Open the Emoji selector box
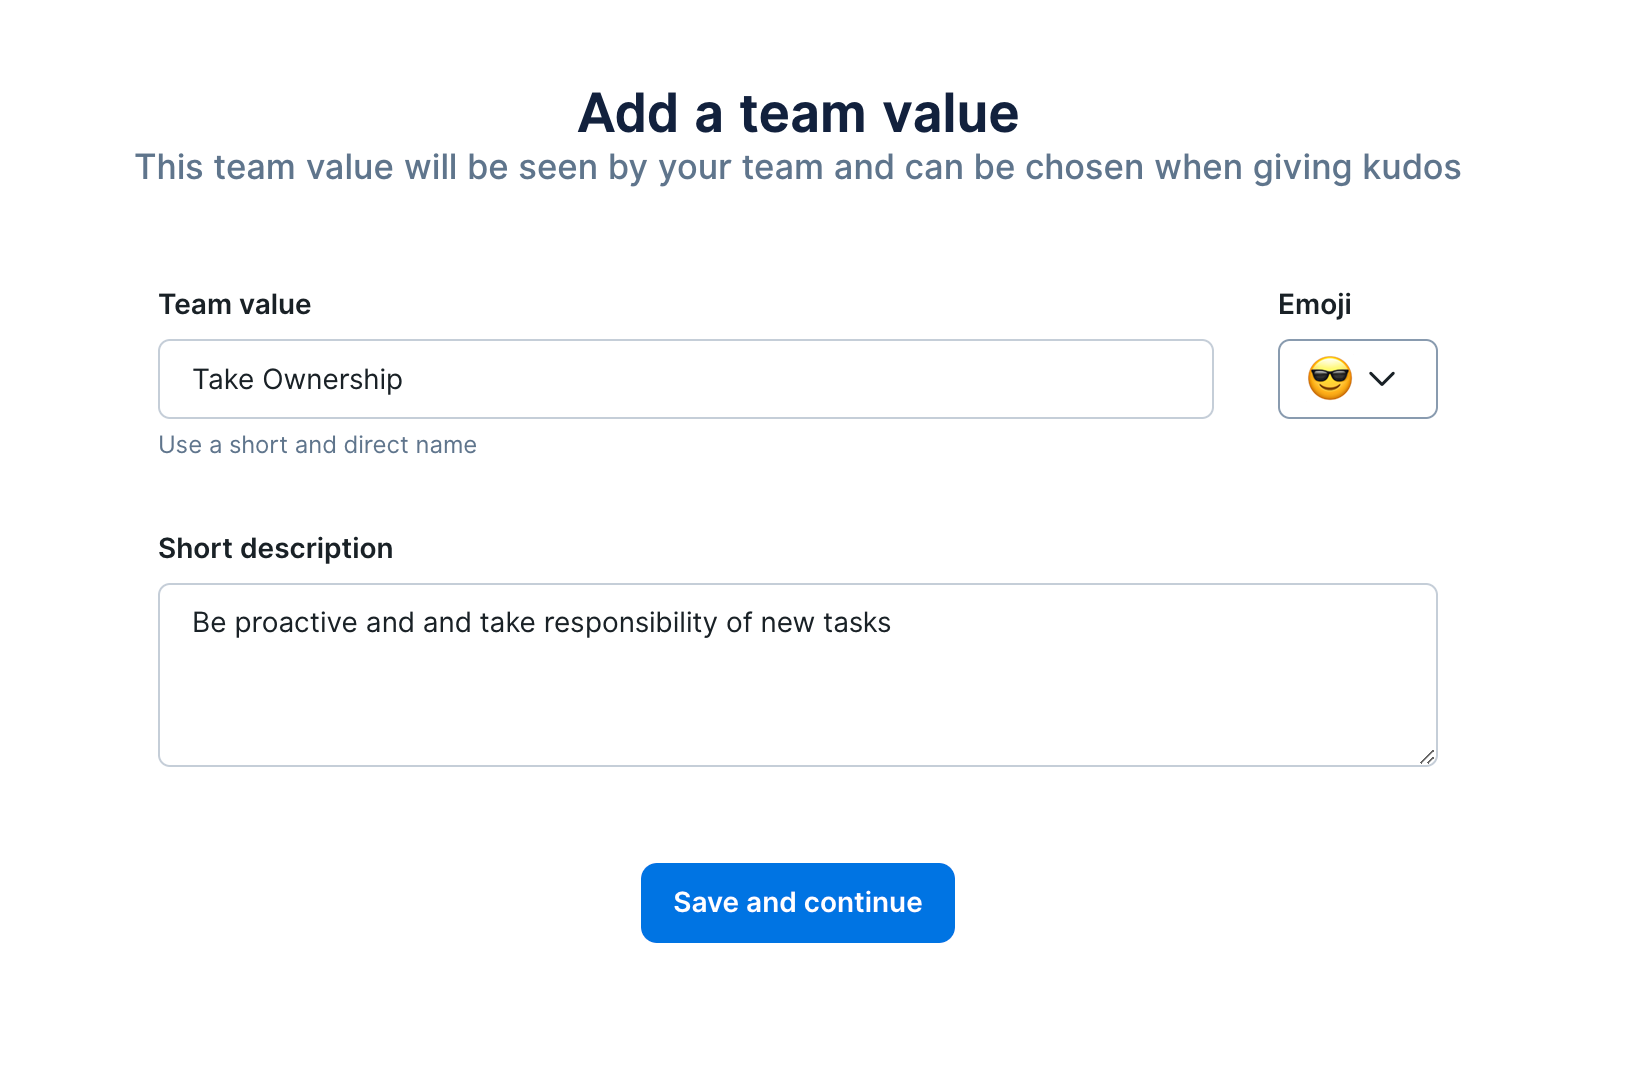 pos(1357,379)
